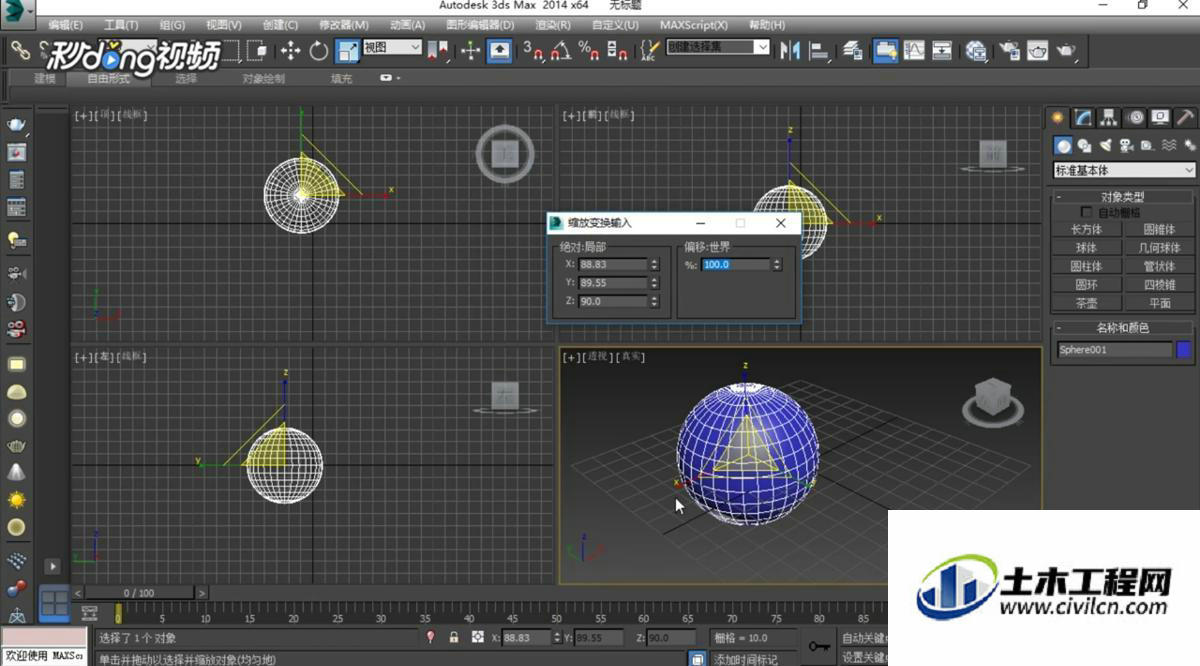This screenshot has height=666, width=1200.
Task: Select the Rotate tool in main toolbar
Action: 319,50
